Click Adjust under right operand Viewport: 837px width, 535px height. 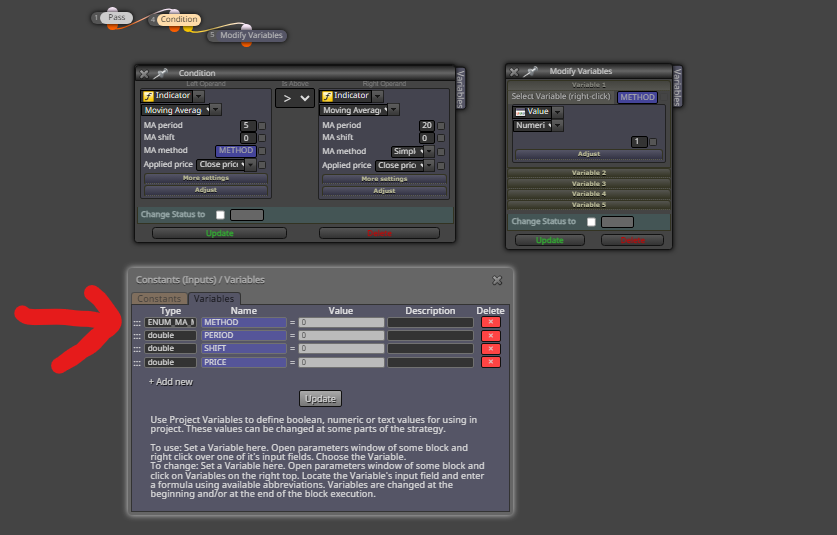384,191
